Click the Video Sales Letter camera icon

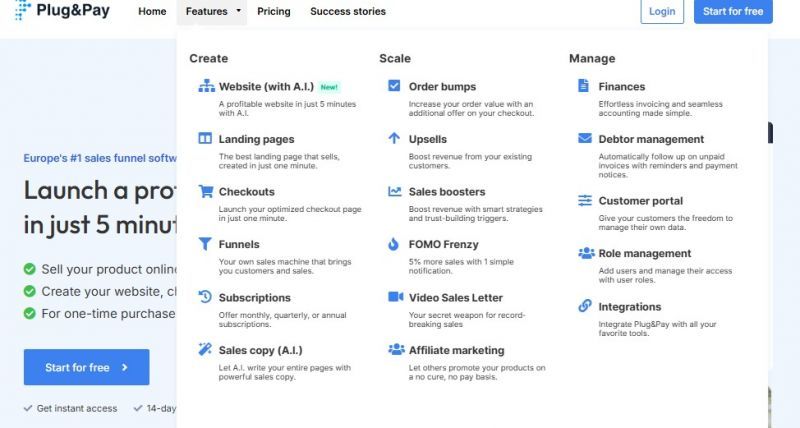pos(394,297)
